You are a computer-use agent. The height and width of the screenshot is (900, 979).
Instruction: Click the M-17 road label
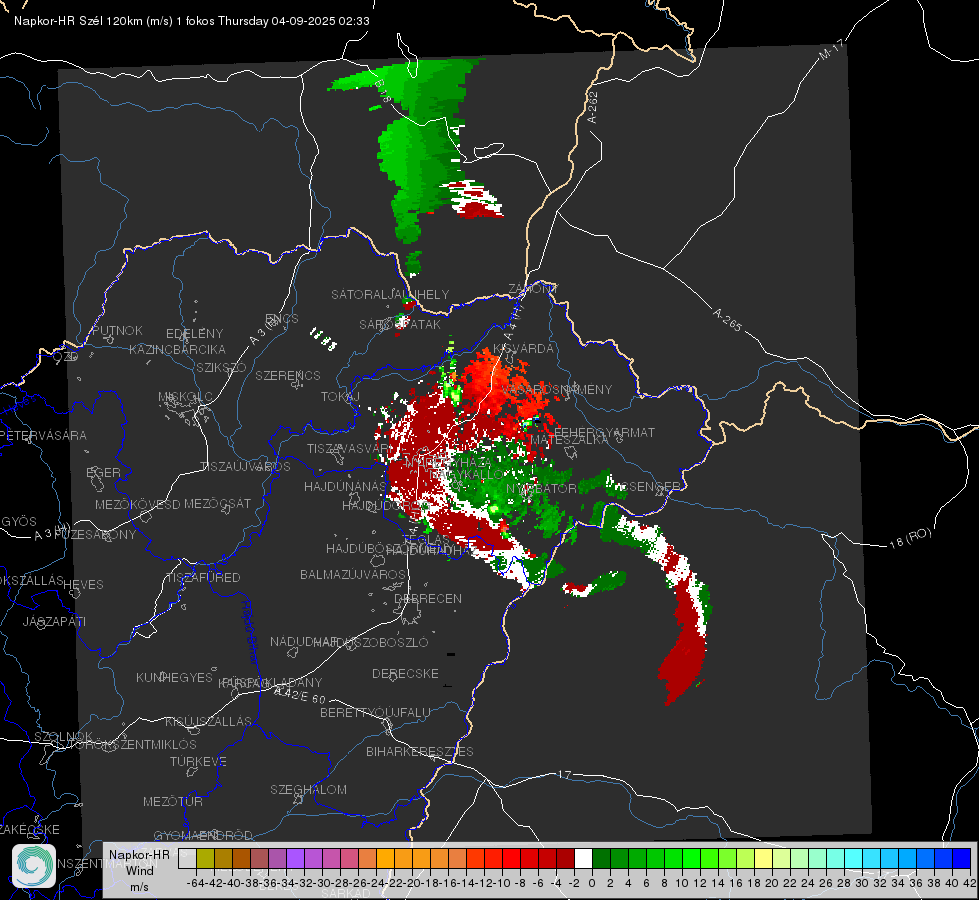[x=832, y=50]
